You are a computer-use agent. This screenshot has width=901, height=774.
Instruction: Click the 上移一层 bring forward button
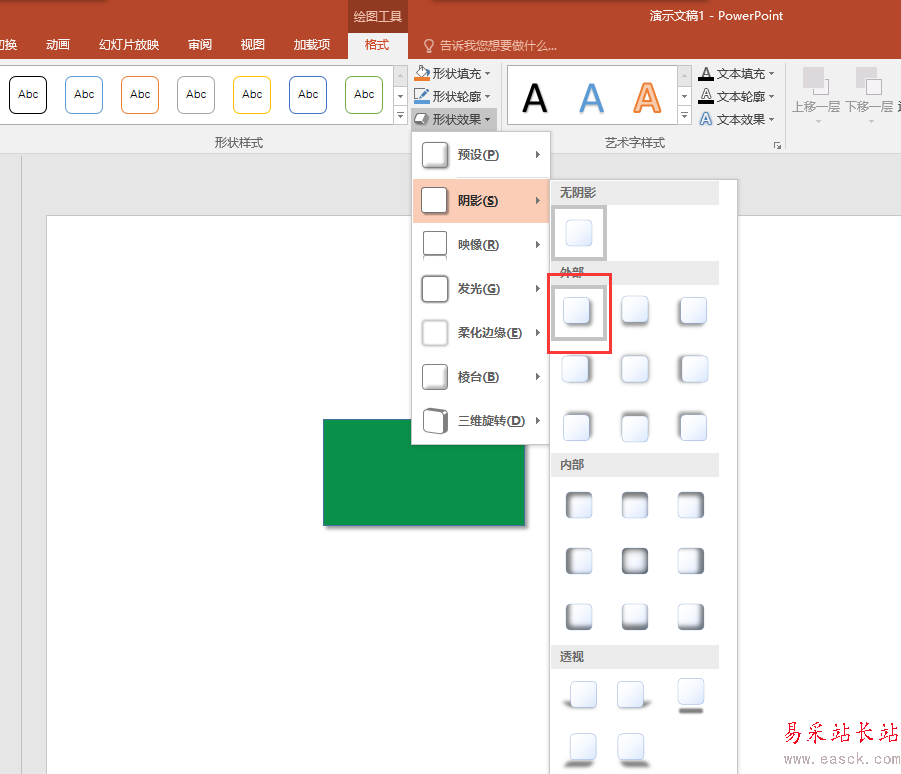(816, 94)
